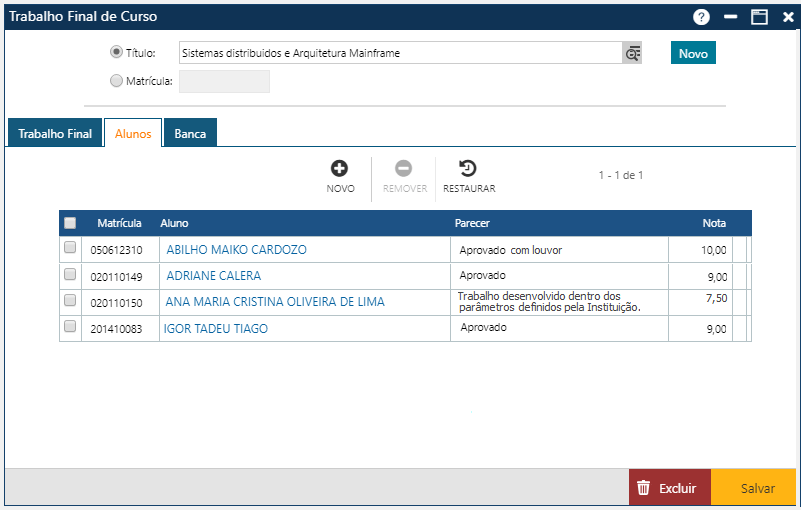Click into the Título text field
This screenshot has width=801, height=510.
click(x=400, y=53)
